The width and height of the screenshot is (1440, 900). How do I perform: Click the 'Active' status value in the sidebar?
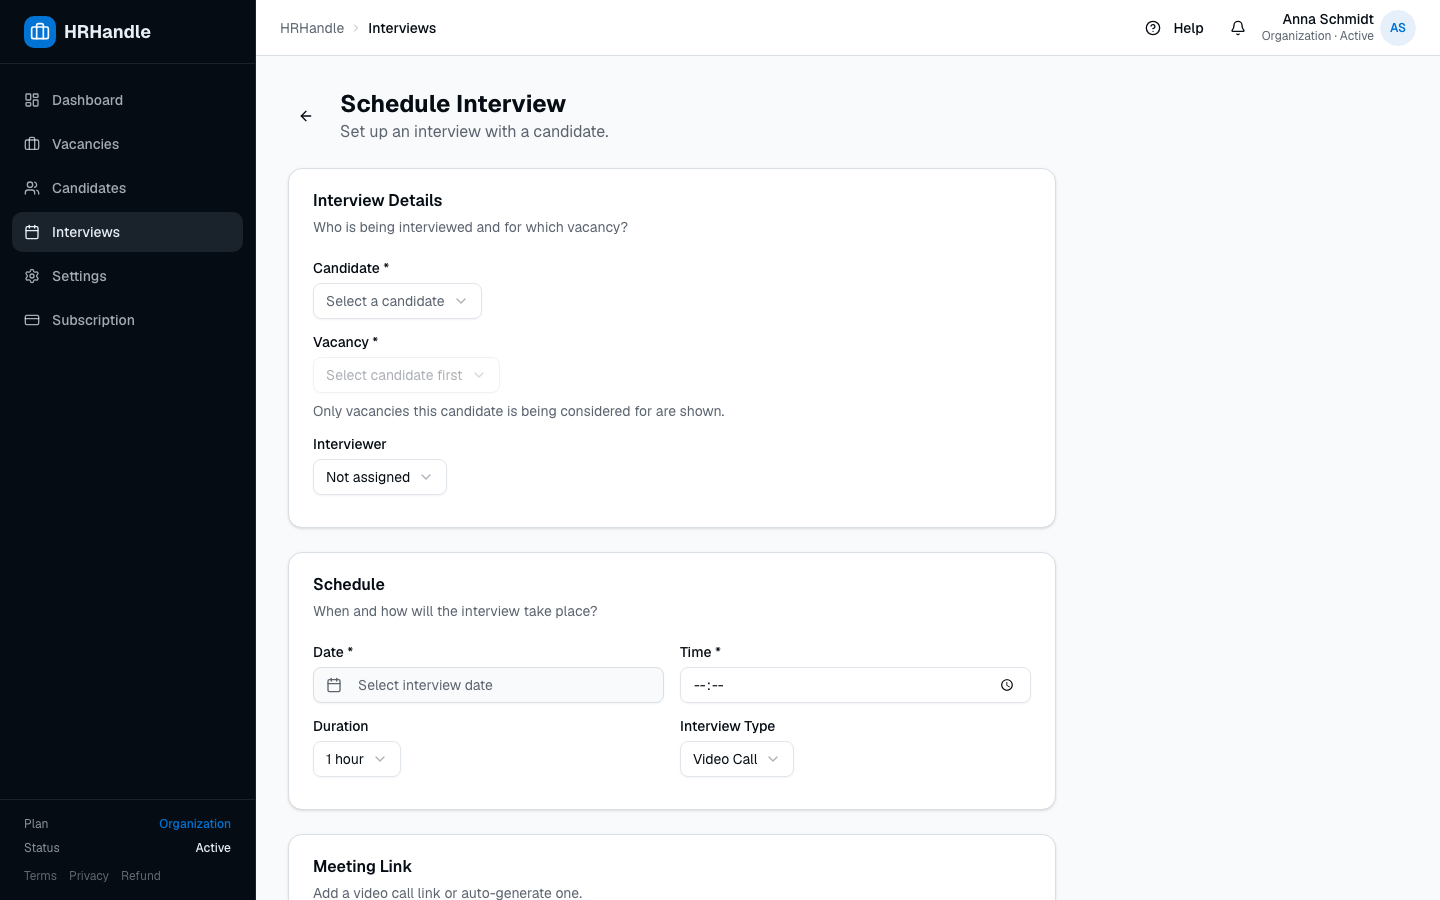coord(213,848)
